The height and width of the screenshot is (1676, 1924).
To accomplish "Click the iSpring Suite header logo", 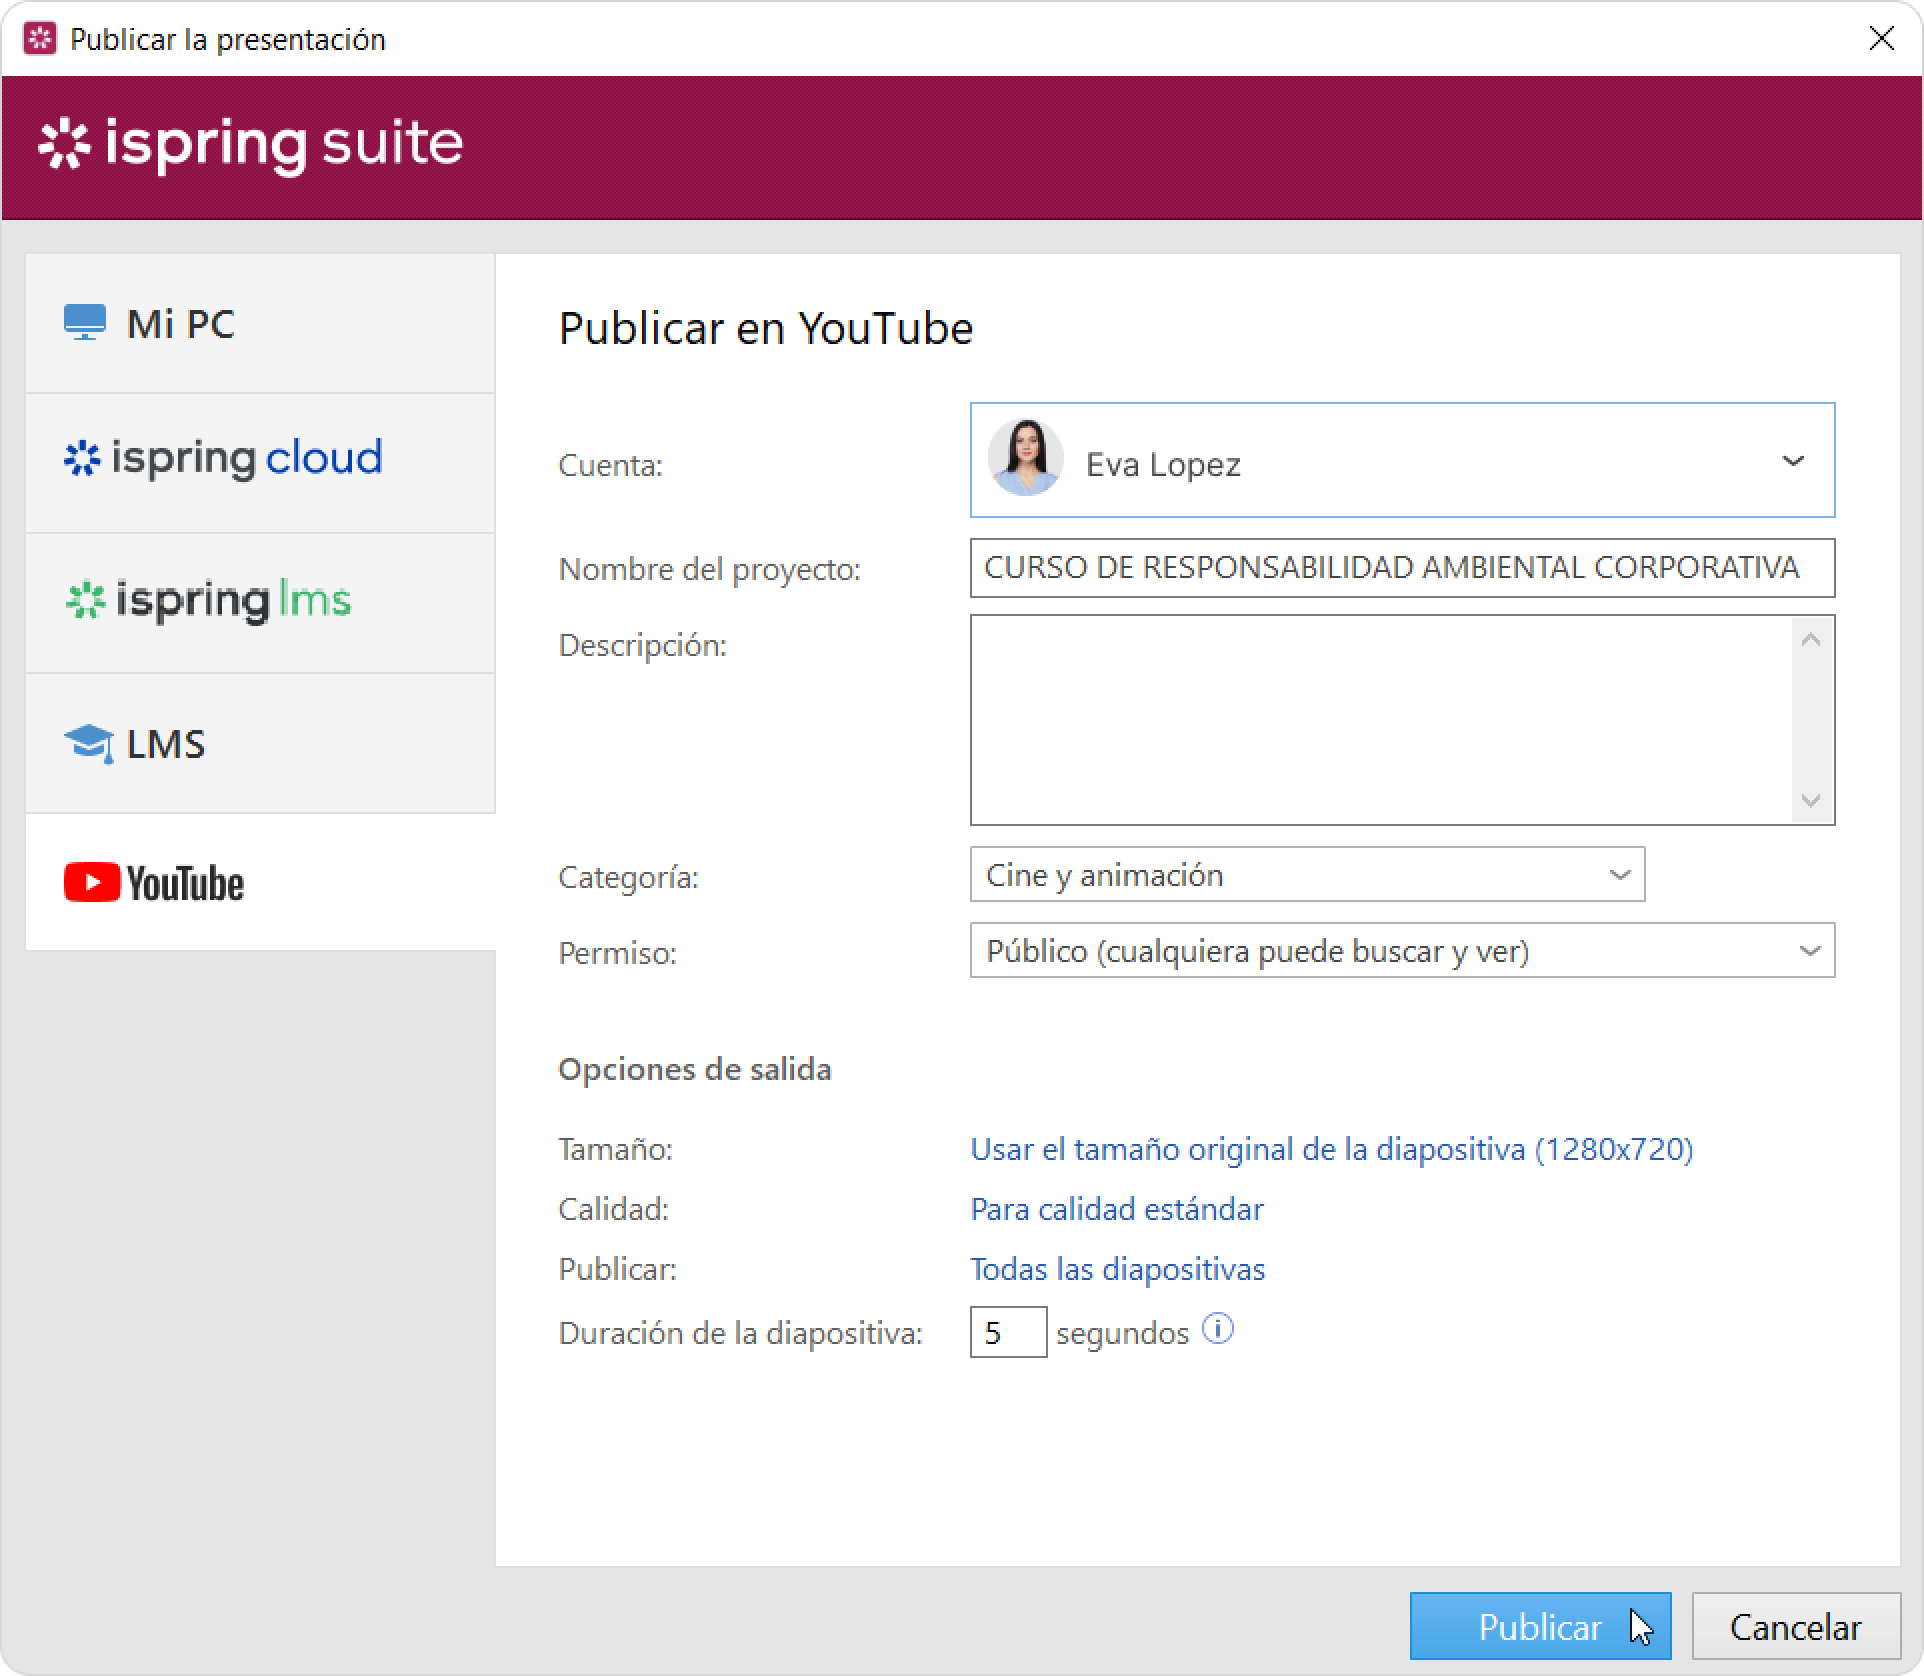I will 250,144.
